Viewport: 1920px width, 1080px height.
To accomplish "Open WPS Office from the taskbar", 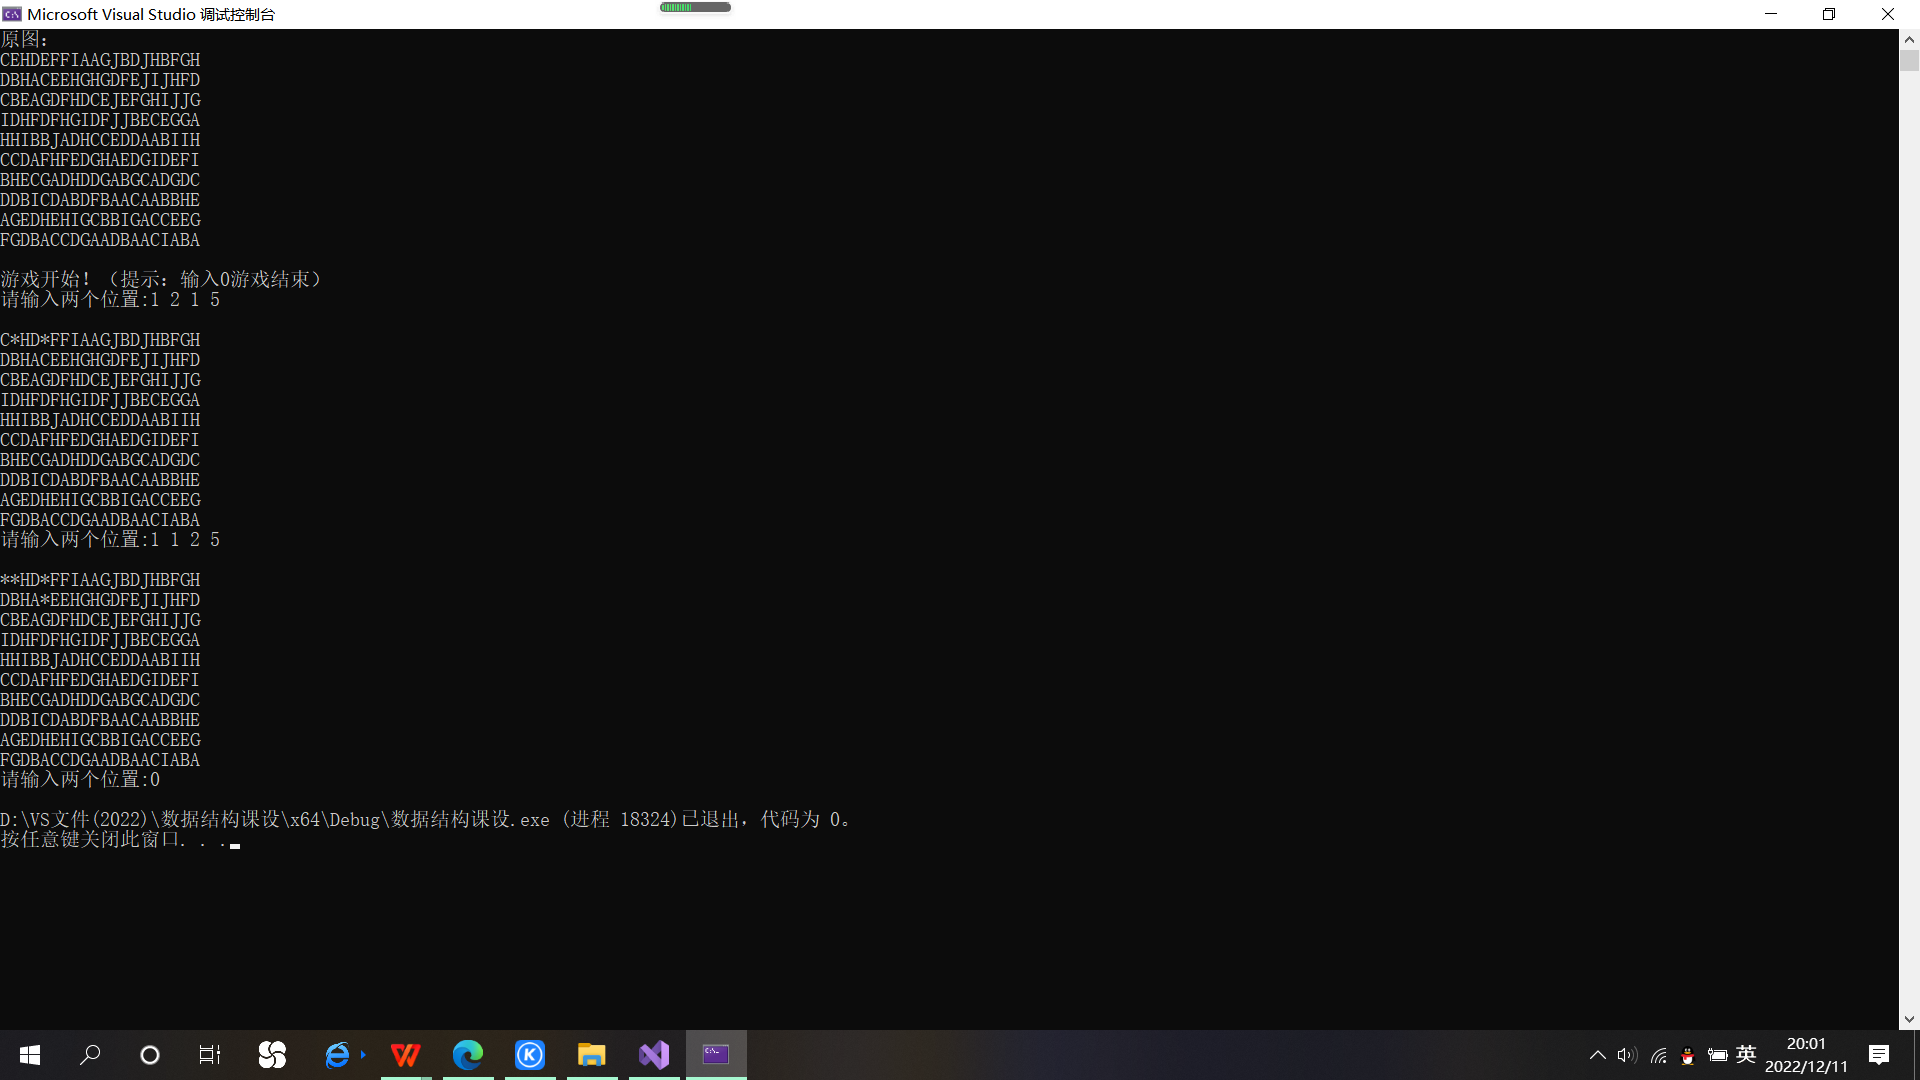I will click(x=405, y=1055).
